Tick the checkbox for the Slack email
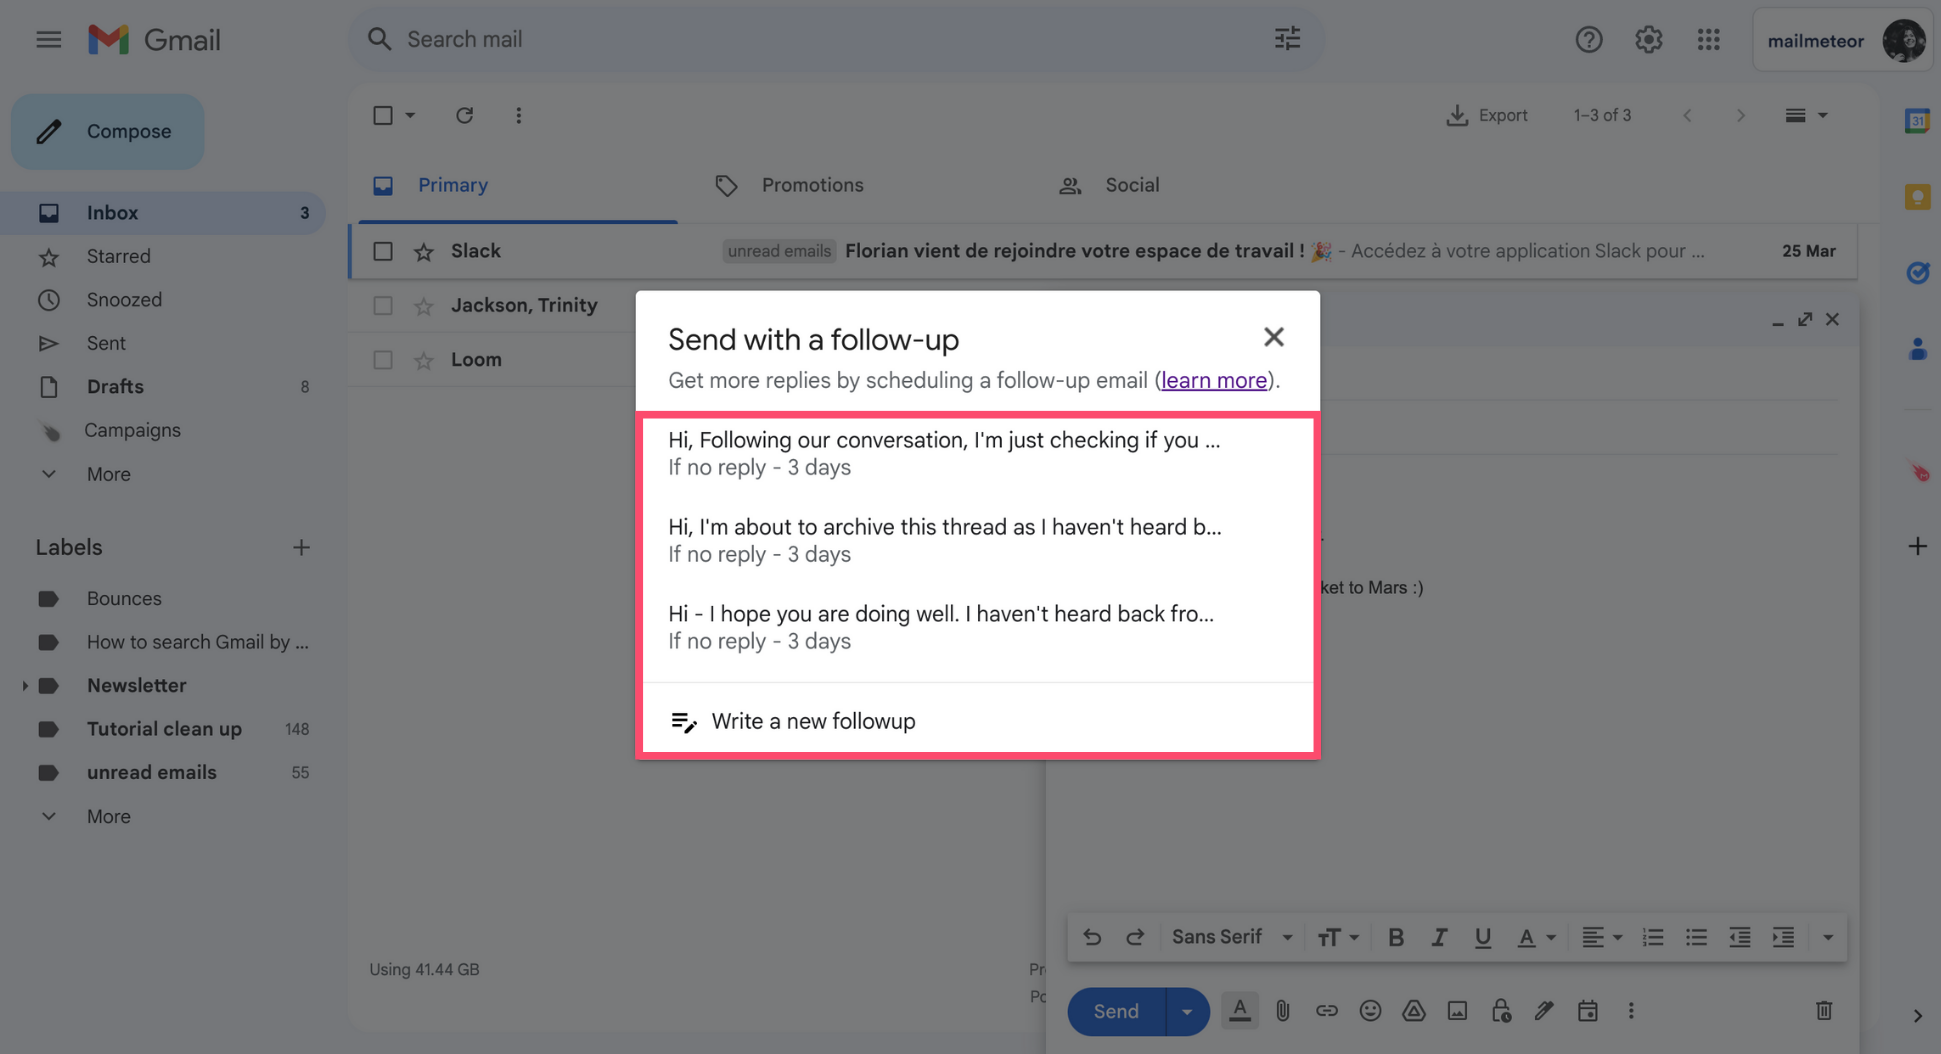Viewport: 1941px width, 1054px height. tap(382, 251)
